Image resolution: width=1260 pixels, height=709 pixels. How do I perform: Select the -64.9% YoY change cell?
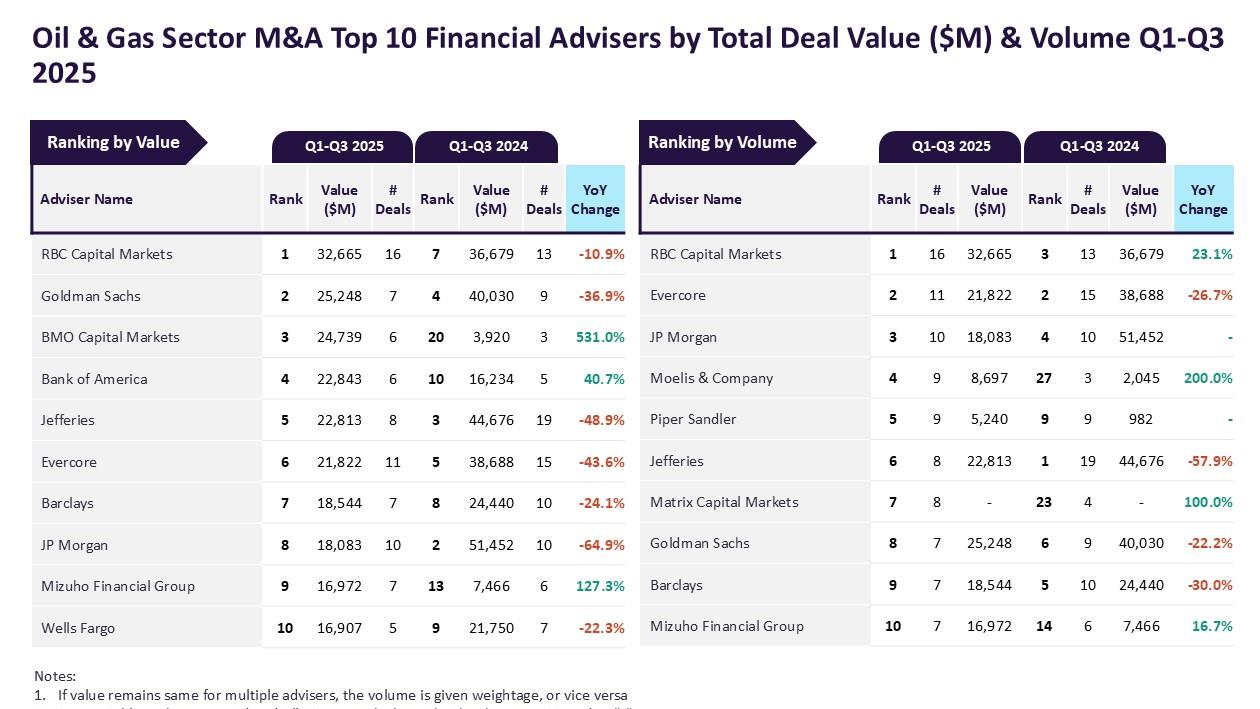[601, 545]
